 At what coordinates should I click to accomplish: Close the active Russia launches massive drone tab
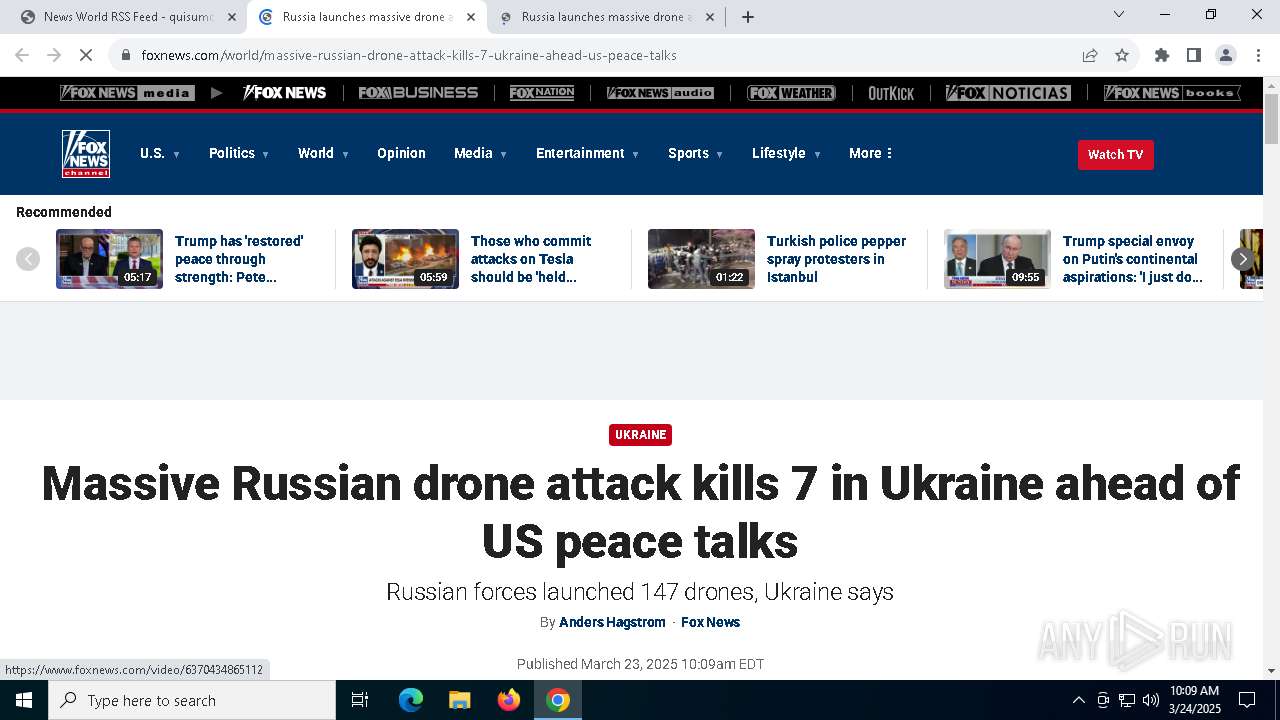pos(471,17)
